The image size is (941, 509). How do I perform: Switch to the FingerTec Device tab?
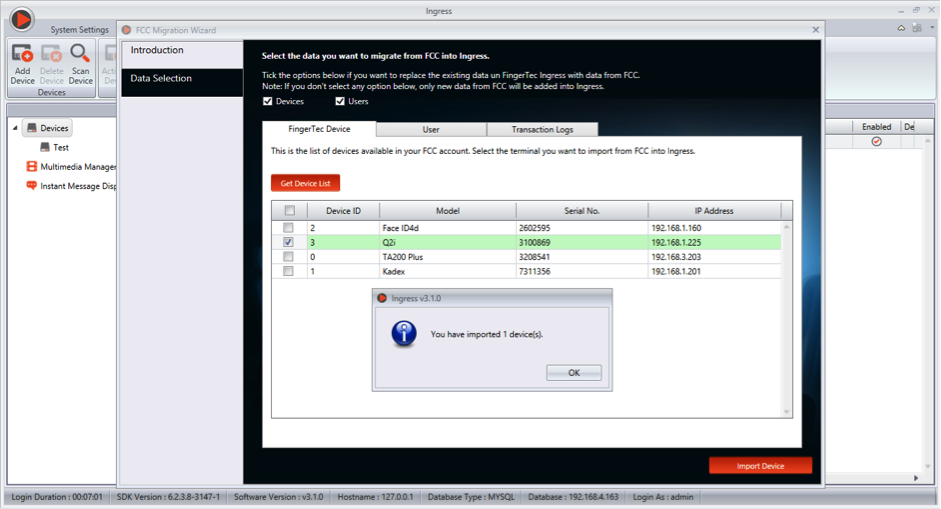pos(319,129)
